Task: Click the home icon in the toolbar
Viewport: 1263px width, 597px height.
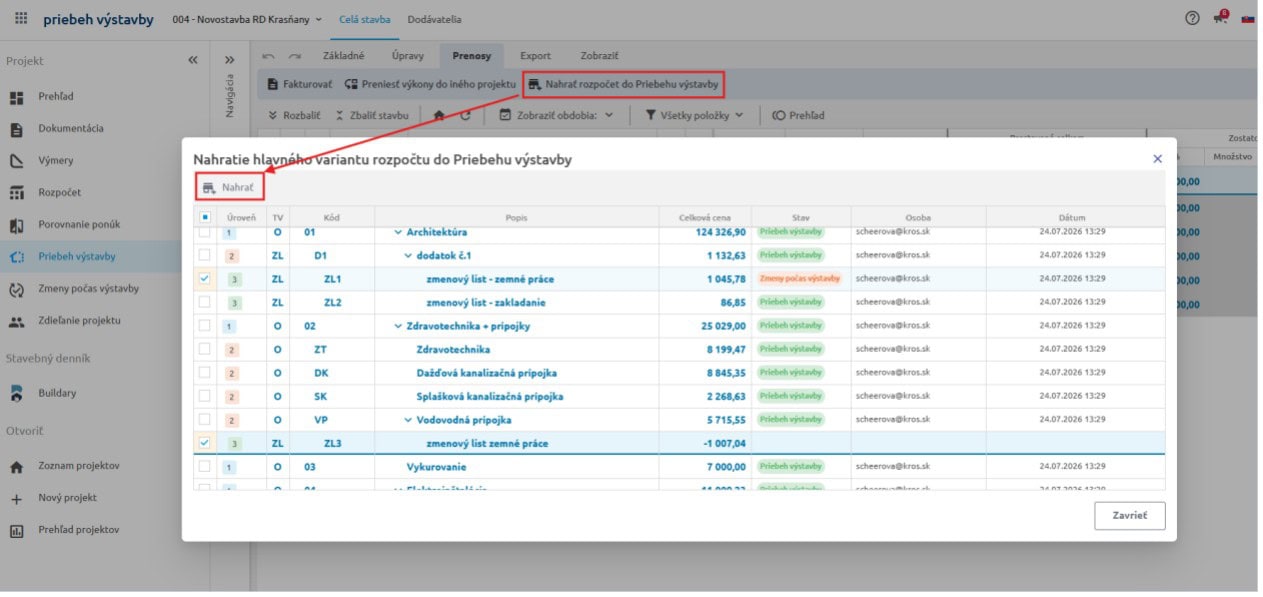Action: pos(438,115)
